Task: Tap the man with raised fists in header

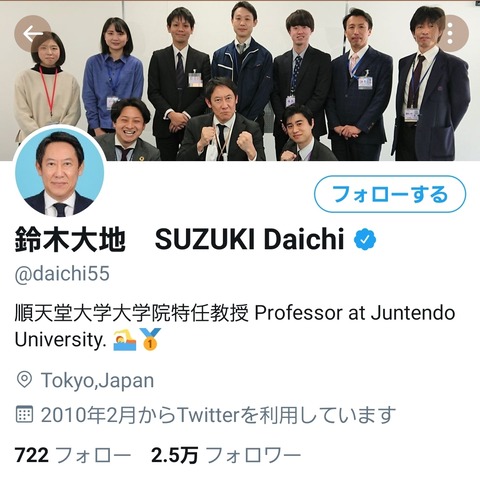Action: pos(221,120)
